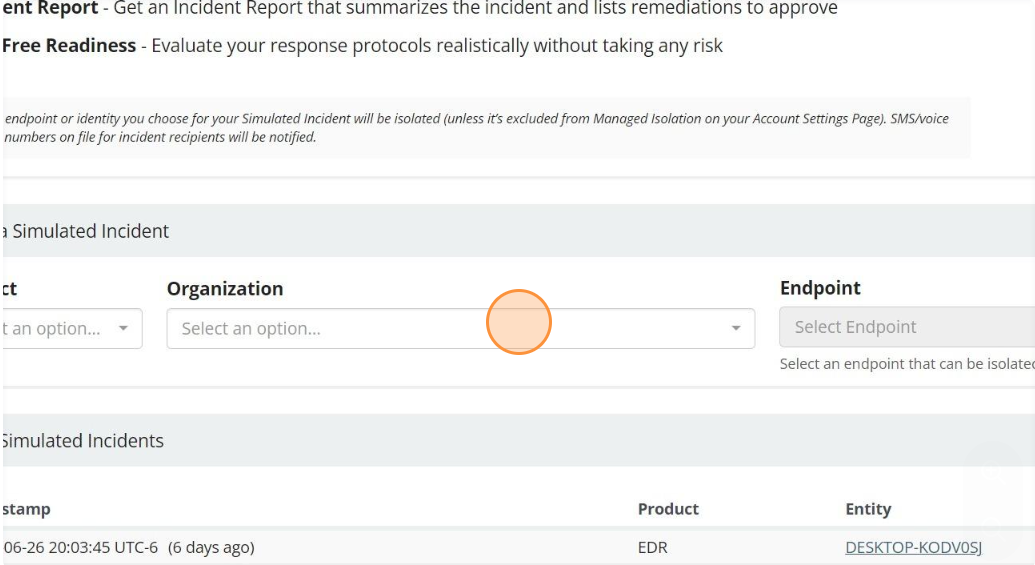This screenshot has width=1035, height=565.
Task: Click the caret arrow of the leftmost dropdown
Action: 123,329
